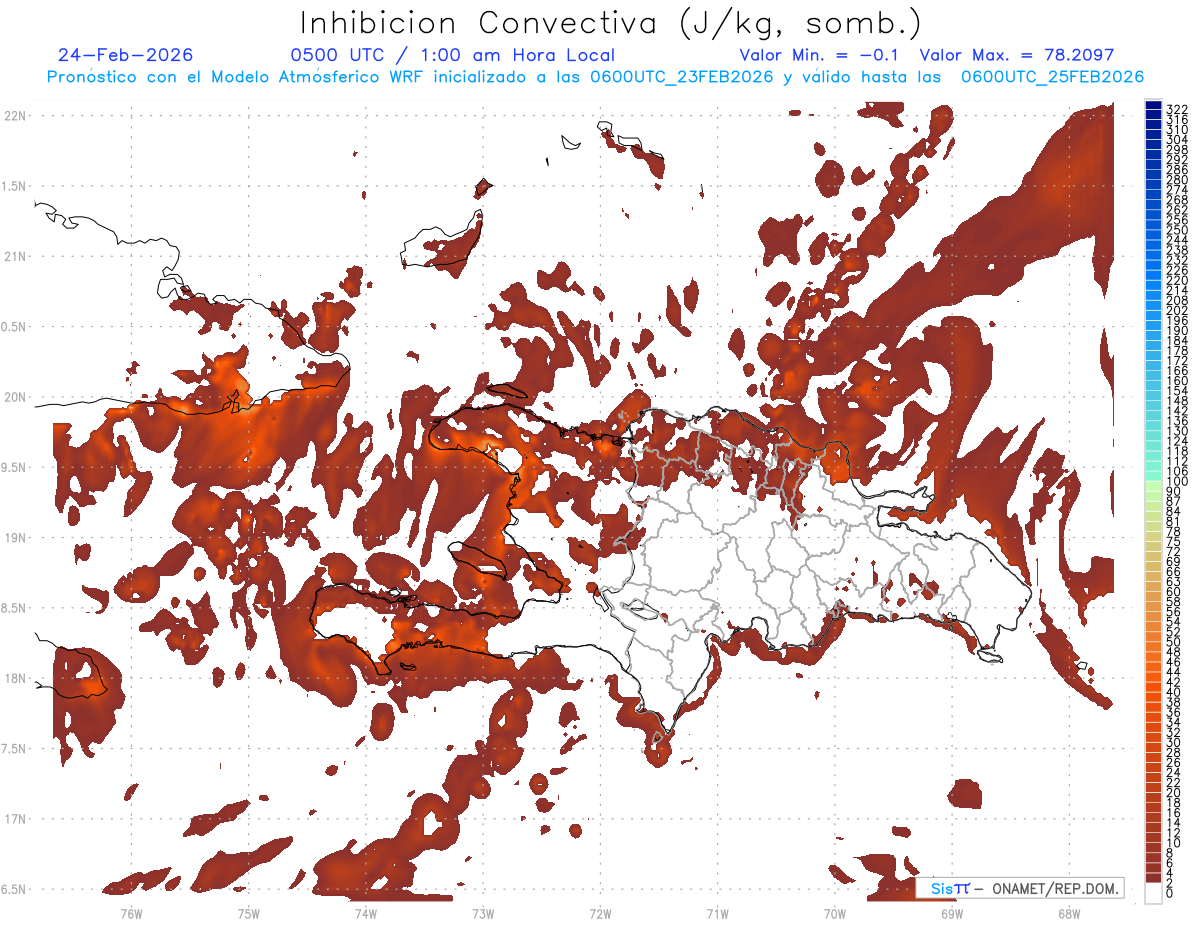The width and height of the screenshot is (1200, 927).
Task: Click the '6.5N' latitude label
Action: pyautogui.click(x=15, y=889)
